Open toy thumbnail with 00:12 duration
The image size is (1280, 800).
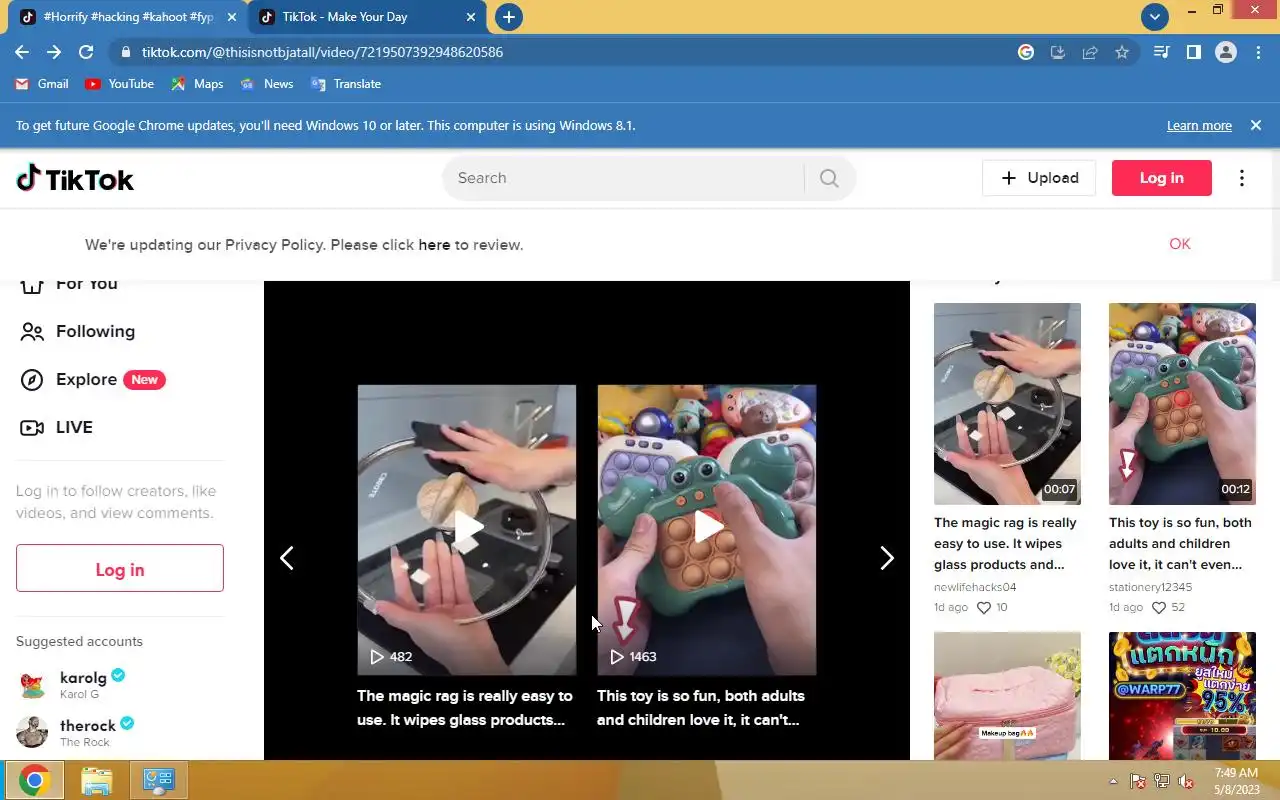(1182, 404)
